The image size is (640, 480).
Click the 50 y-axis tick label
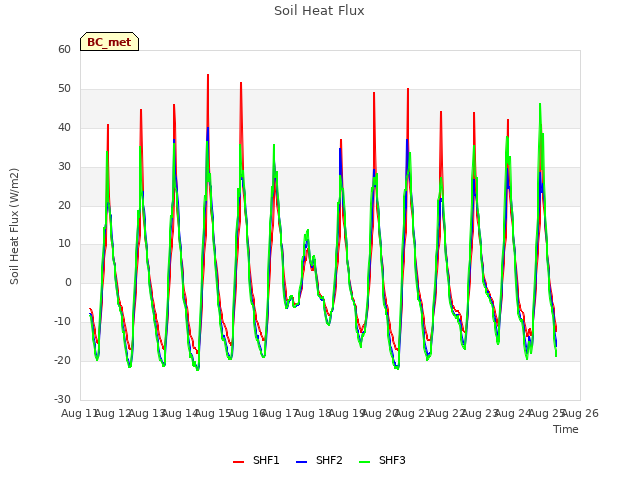click(64, 89)
